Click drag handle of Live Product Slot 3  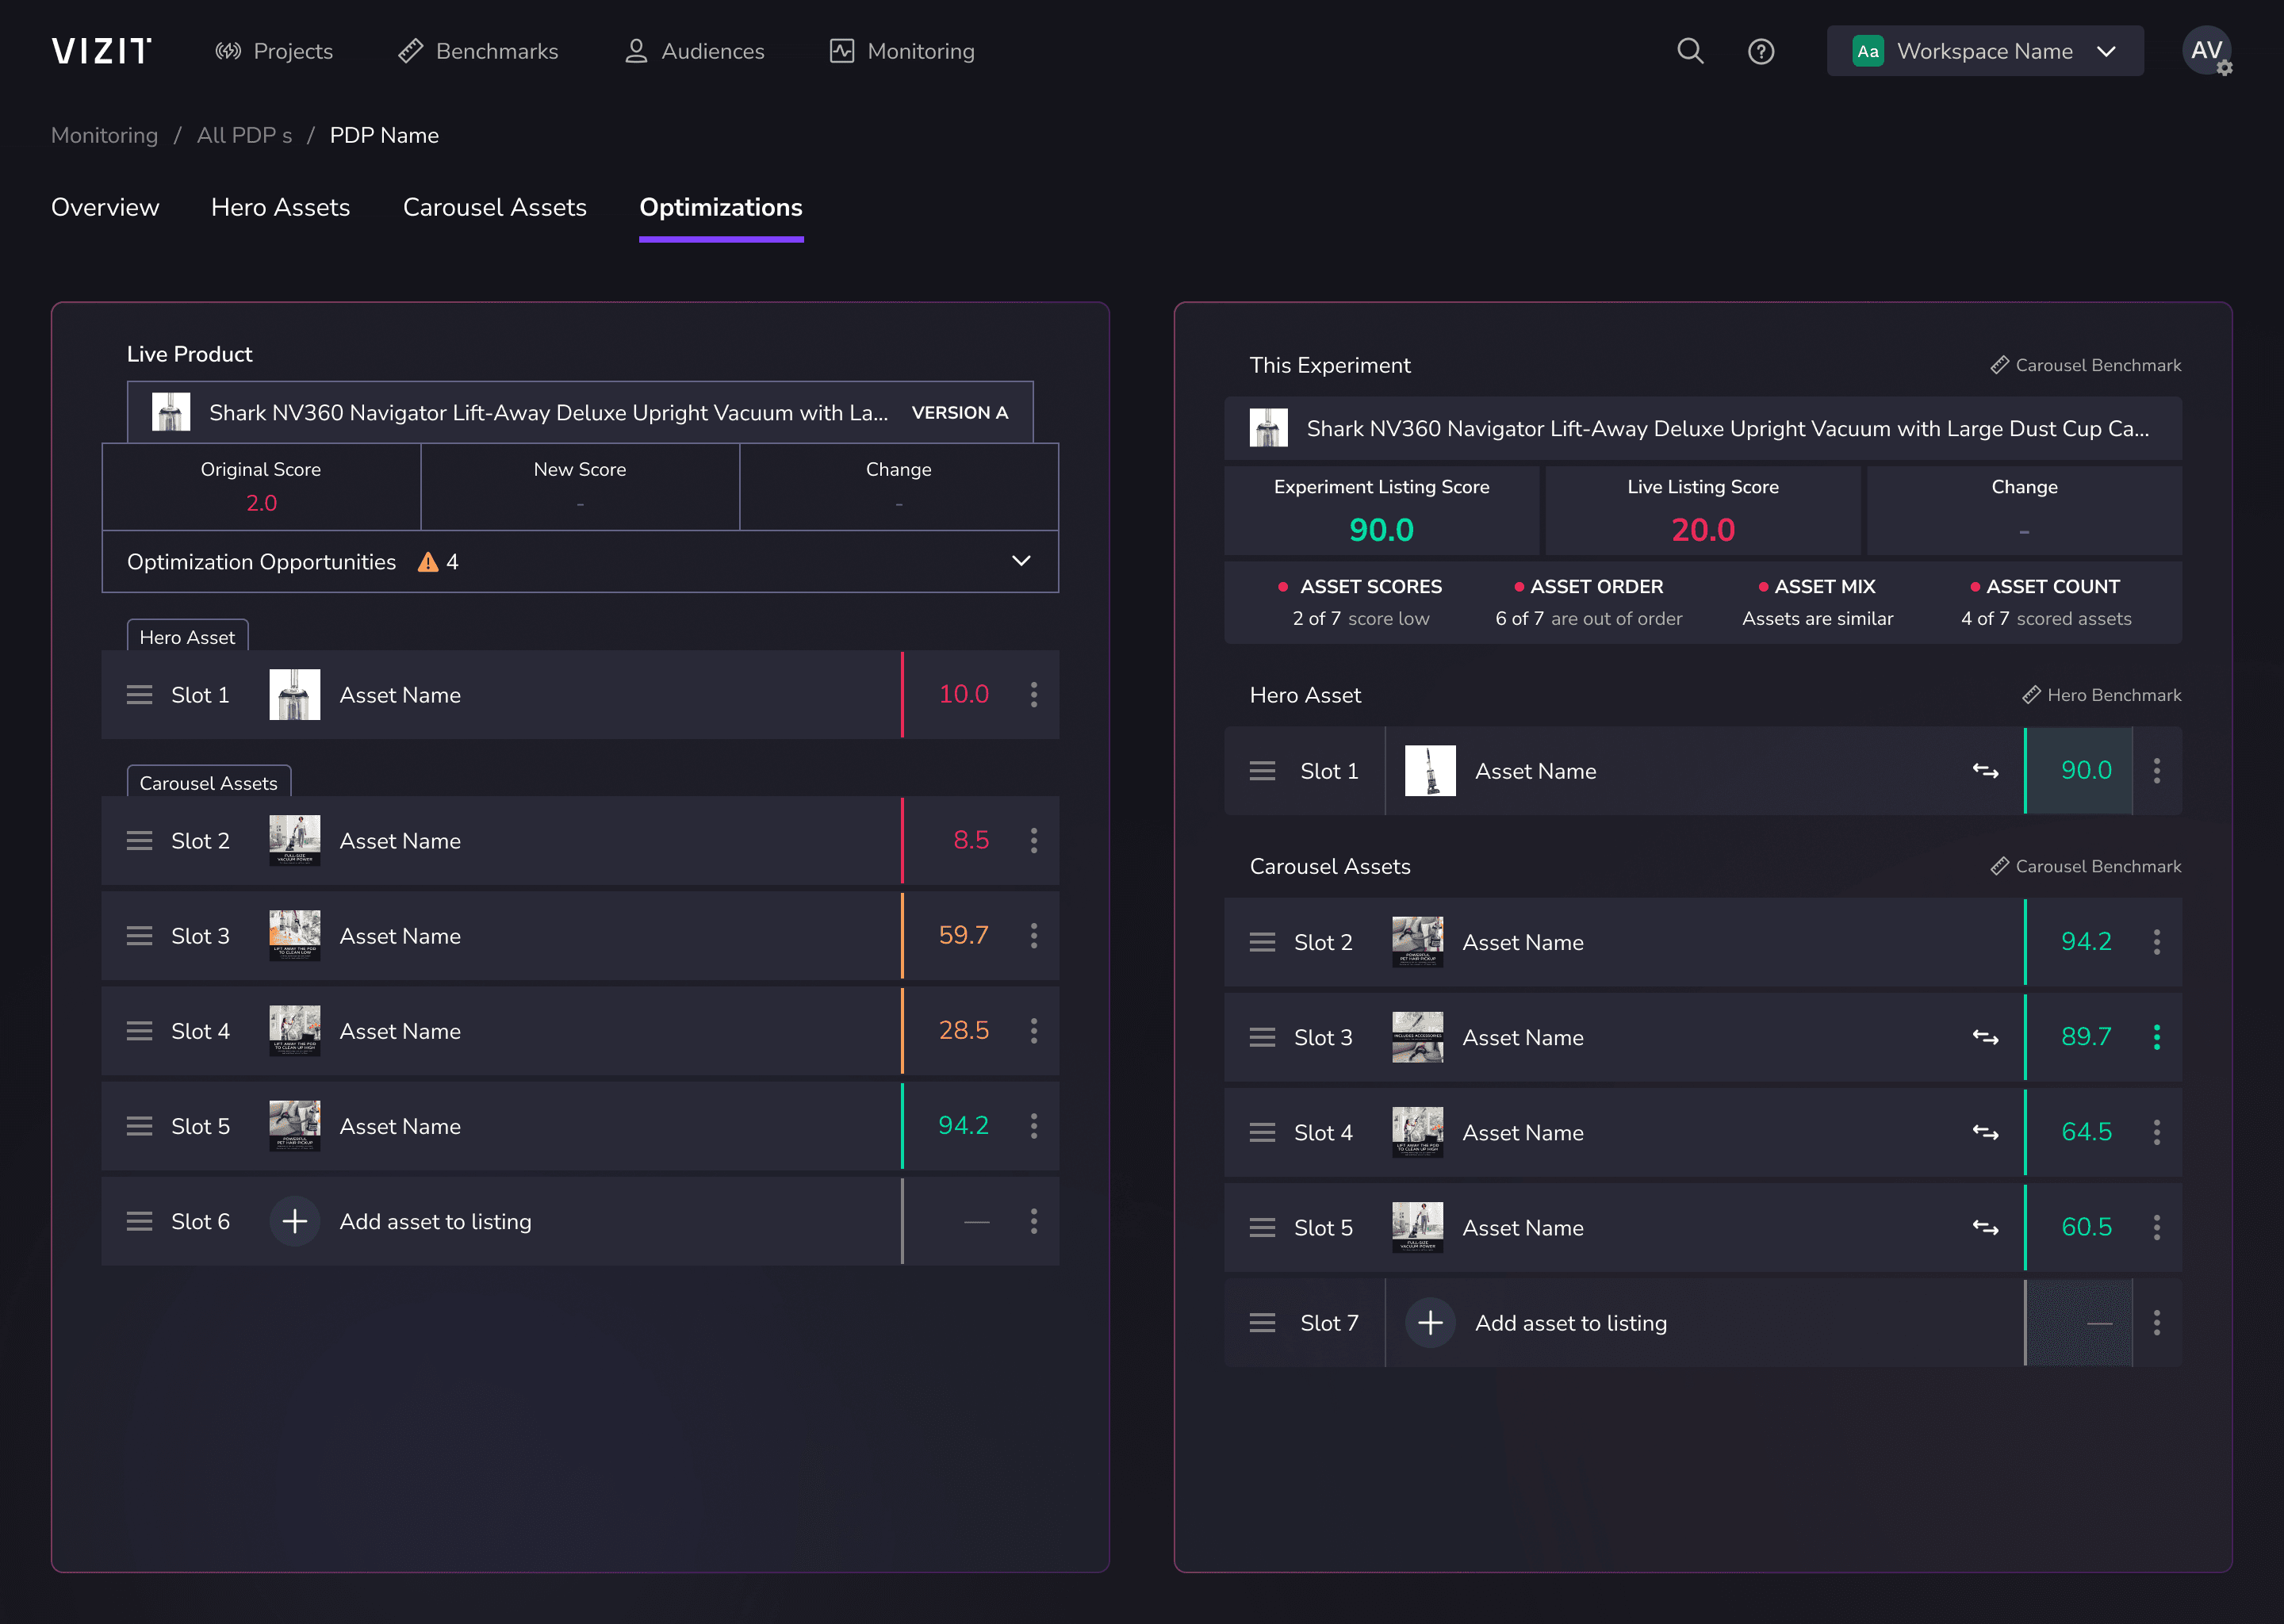140,936
